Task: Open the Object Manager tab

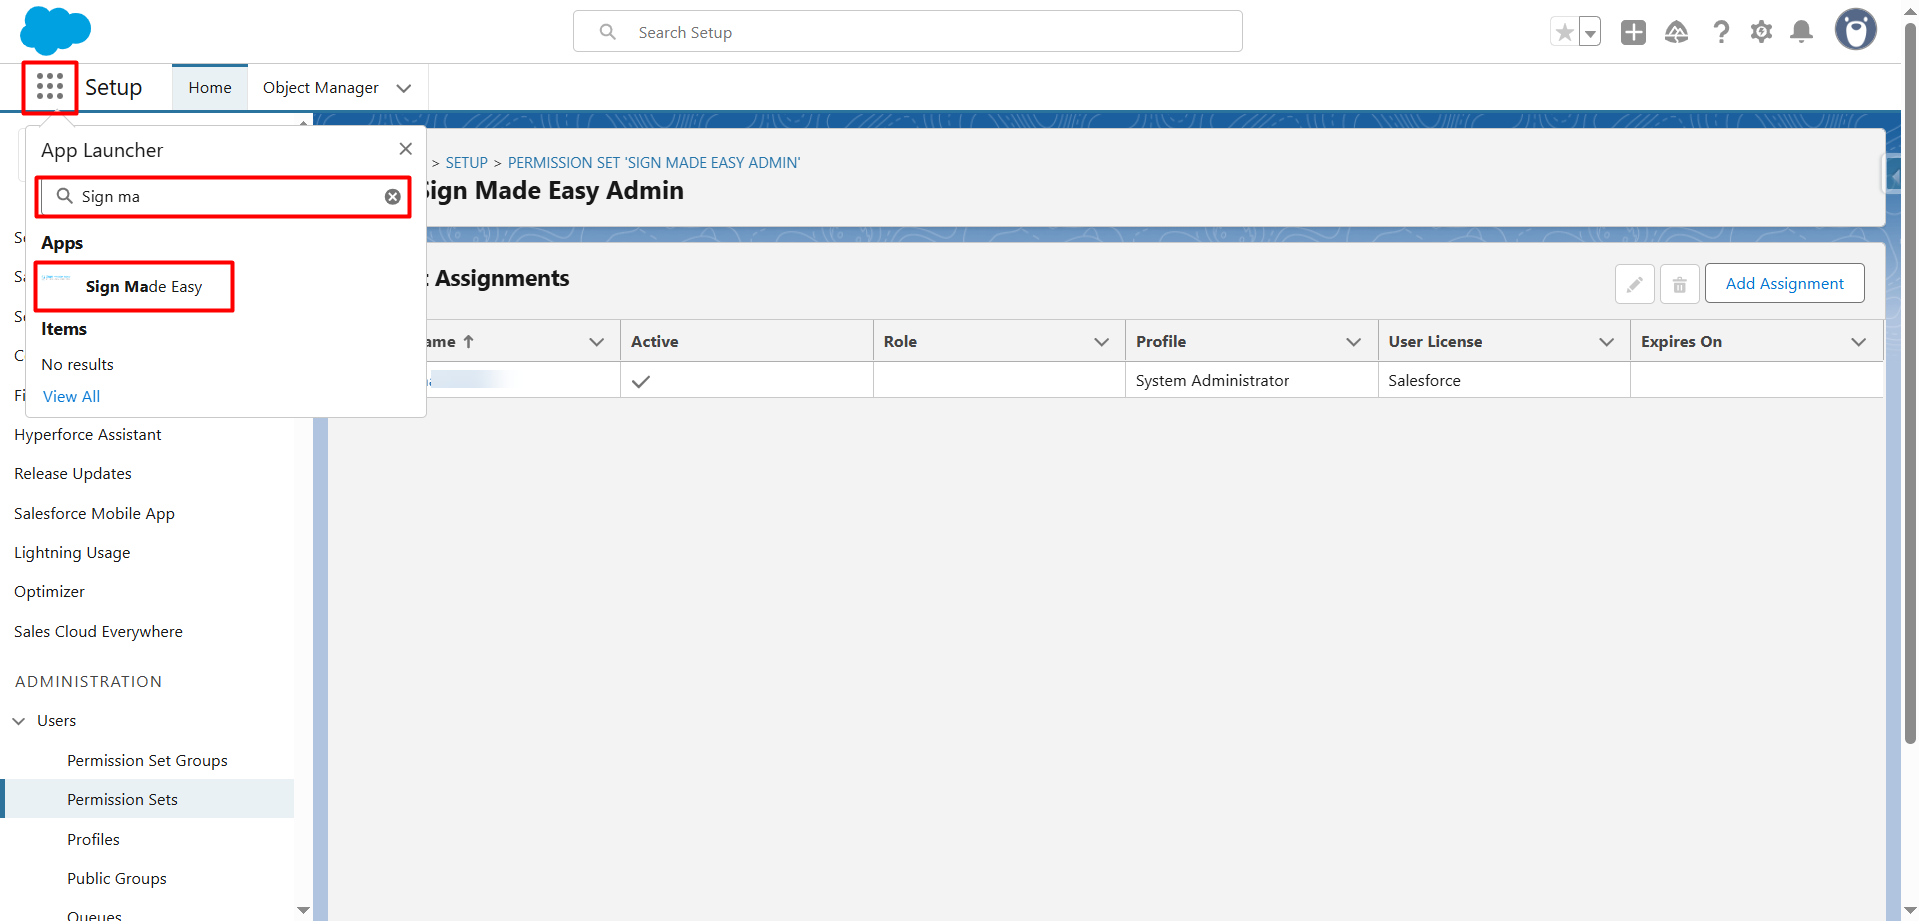Action: pos(321,88)
